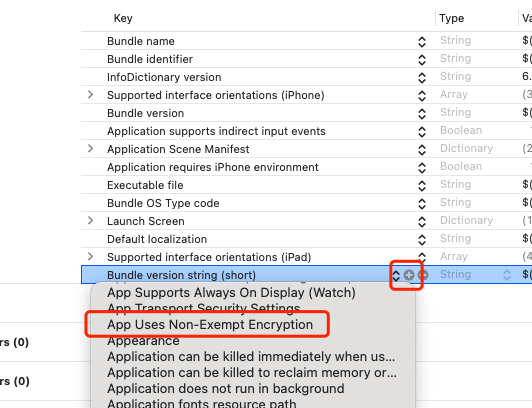Open key stepper for Bundle version string (short)

(x=396, y=275)
